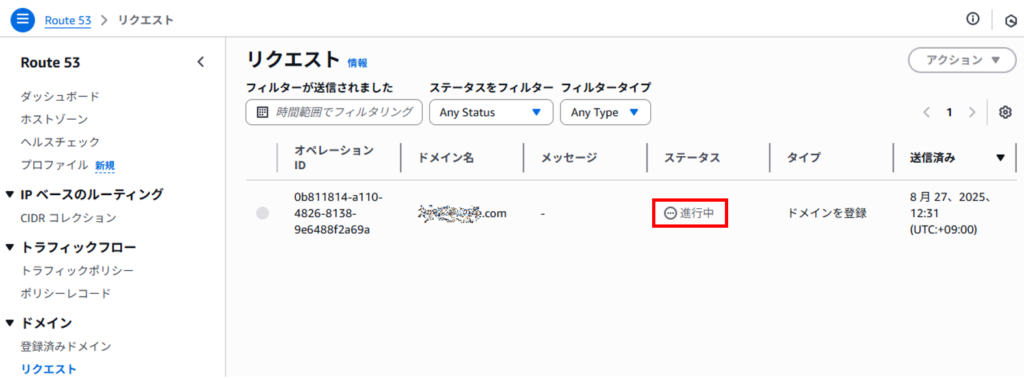This screenshot has width=1024, height=378.
Task: Click the タイプ column header
Action: [804, 157]
